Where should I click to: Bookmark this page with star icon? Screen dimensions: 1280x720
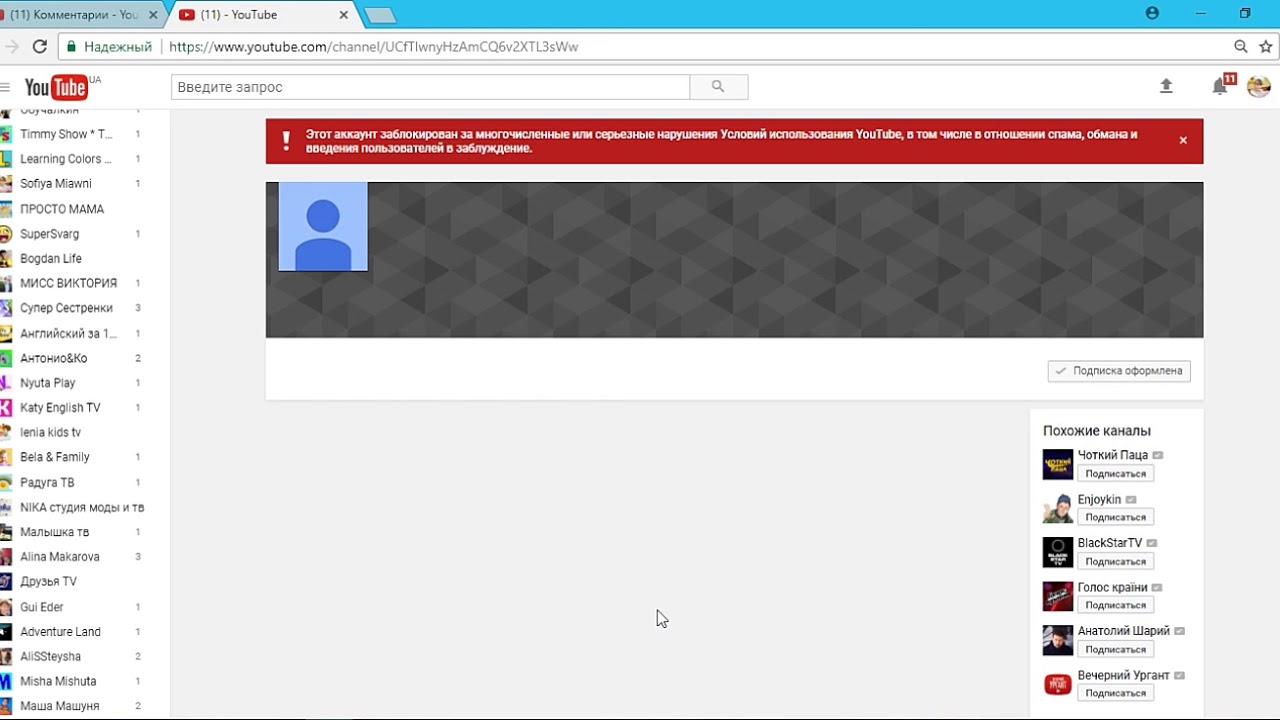(1266, 46)
